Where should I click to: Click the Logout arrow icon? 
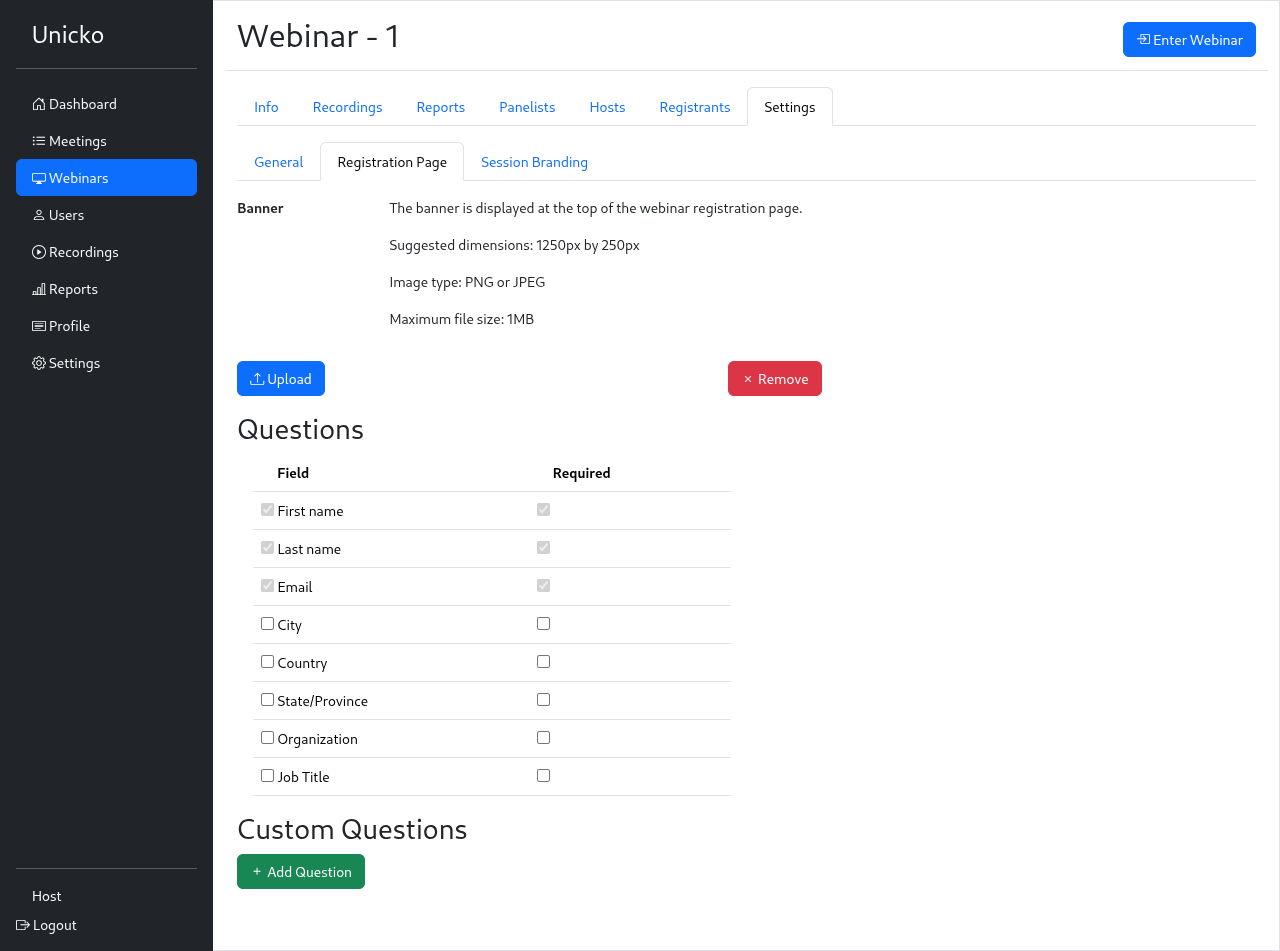23,925
